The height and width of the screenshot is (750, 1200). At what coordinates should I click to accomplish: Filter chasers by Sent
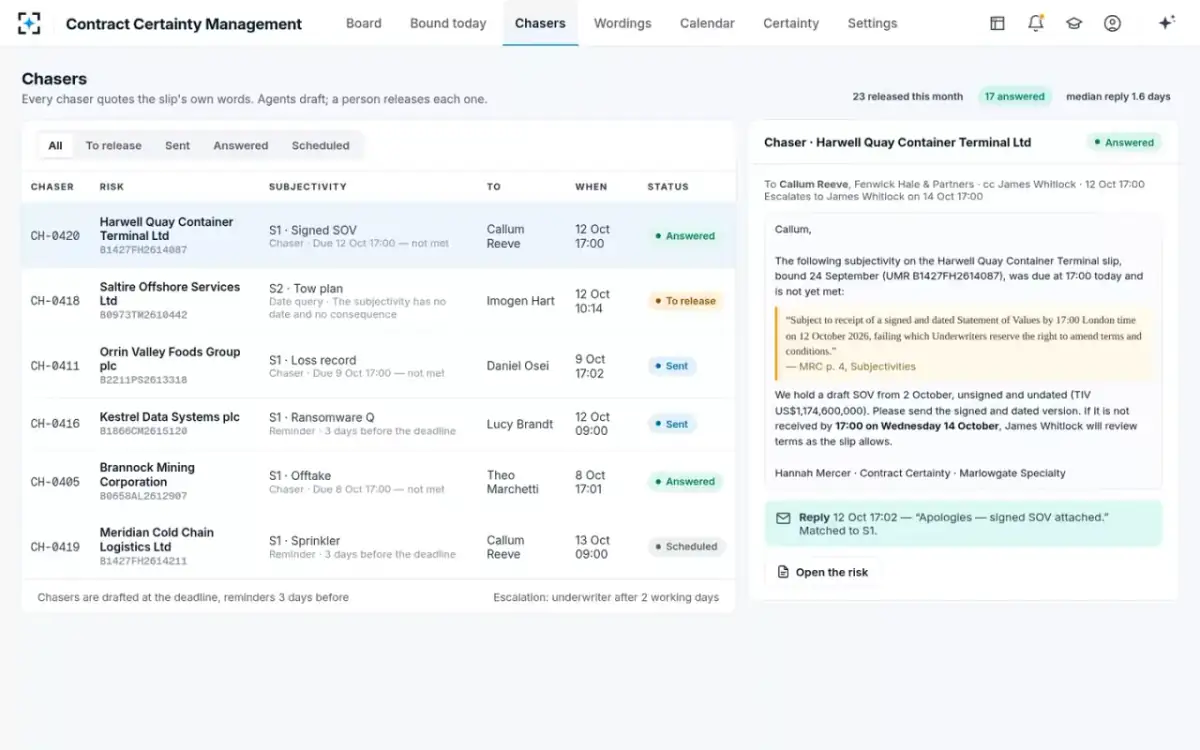pos(177,145)
